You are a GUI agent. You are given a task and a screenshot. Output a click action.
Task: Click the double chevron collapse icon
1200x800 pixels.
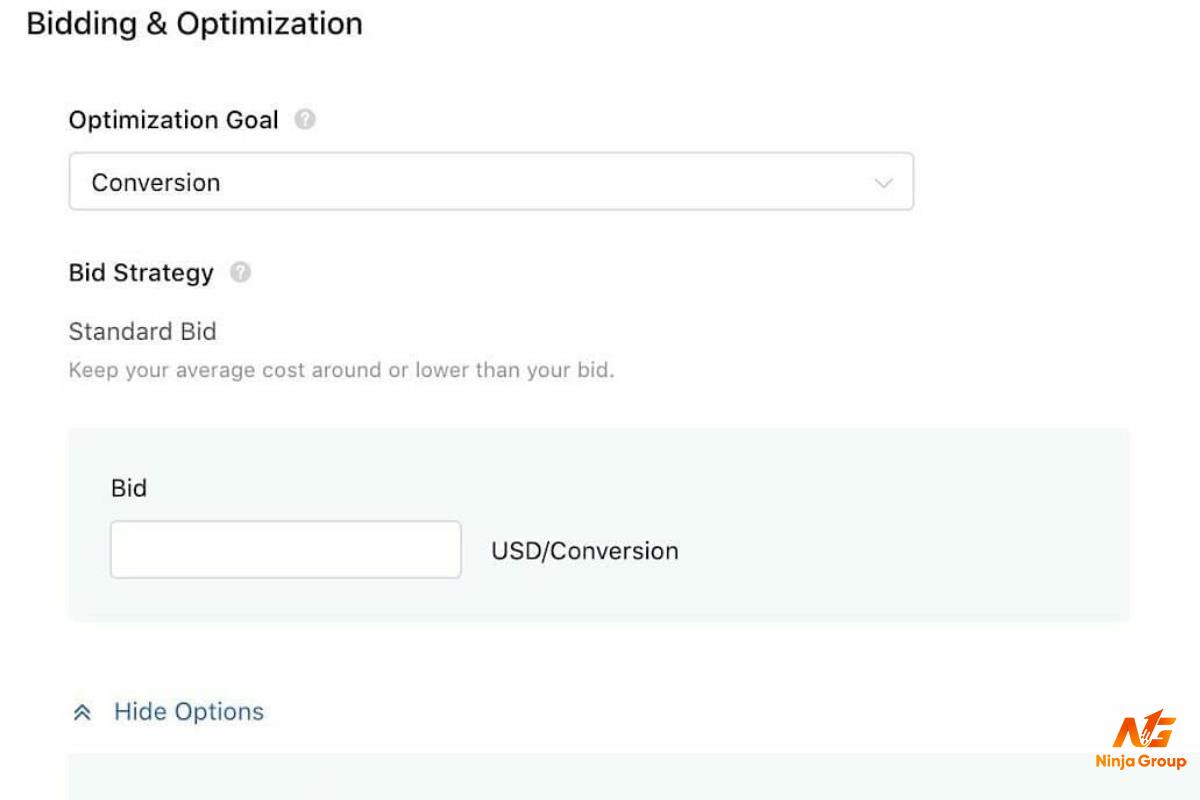tap(83, 712)
